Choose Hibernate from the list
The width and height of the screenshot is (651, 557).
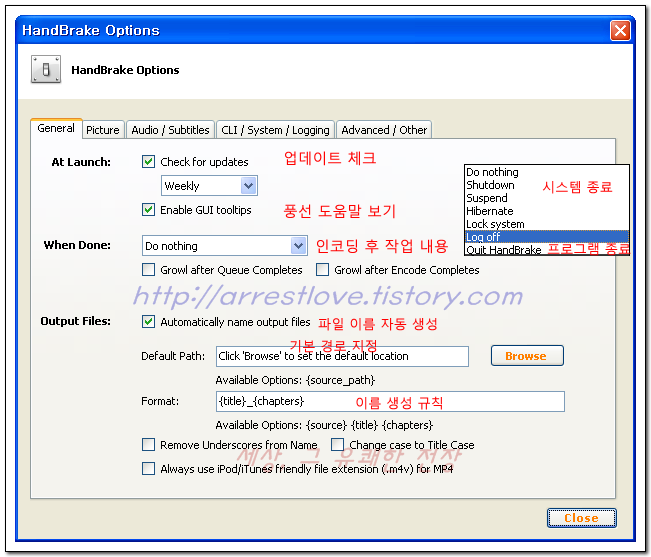pyautogui.click(x=547, y=211)
